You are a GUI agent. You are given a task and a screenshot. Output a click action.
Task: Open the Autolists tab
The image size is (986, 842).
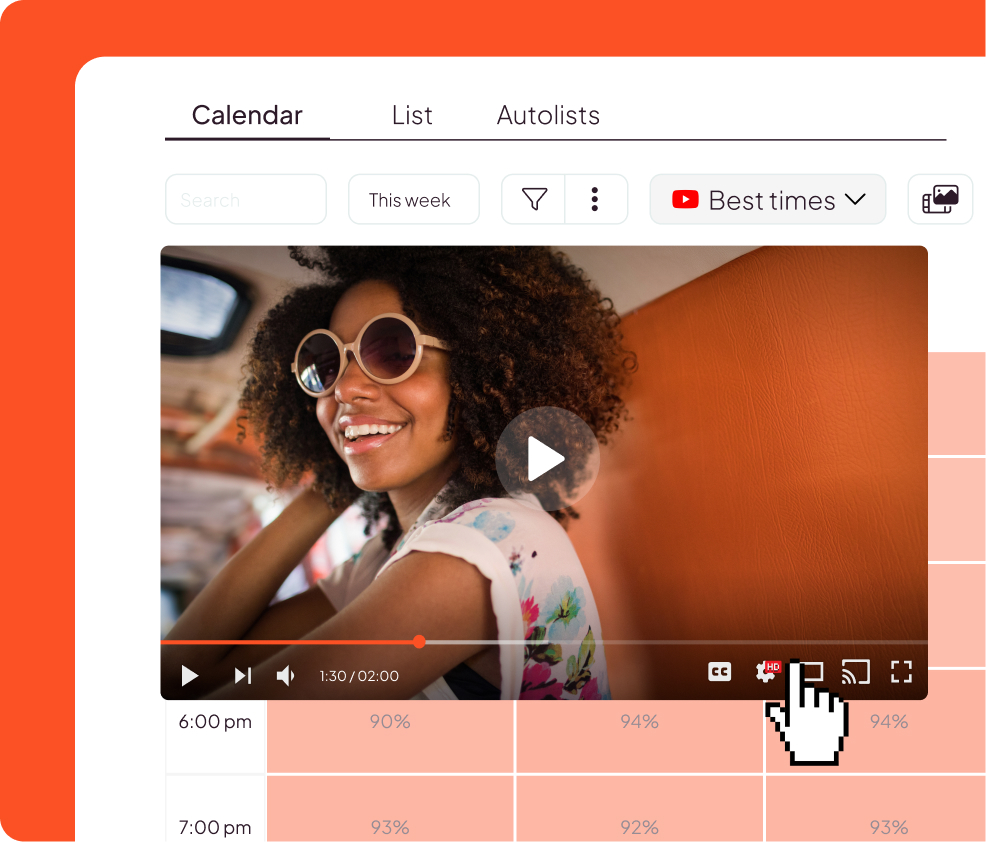(548, 115)
